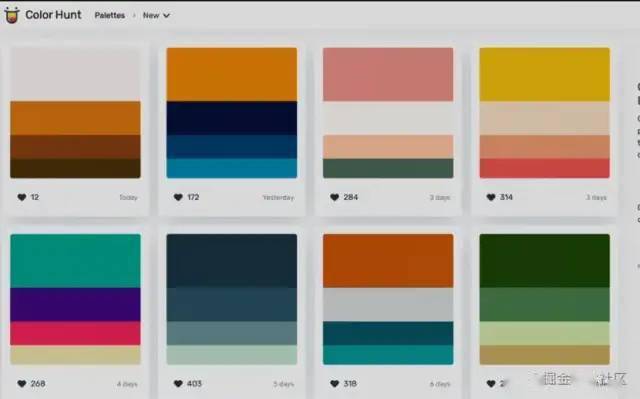
Task: Click heart icon next to 268
Action: (x=22, y=383)
